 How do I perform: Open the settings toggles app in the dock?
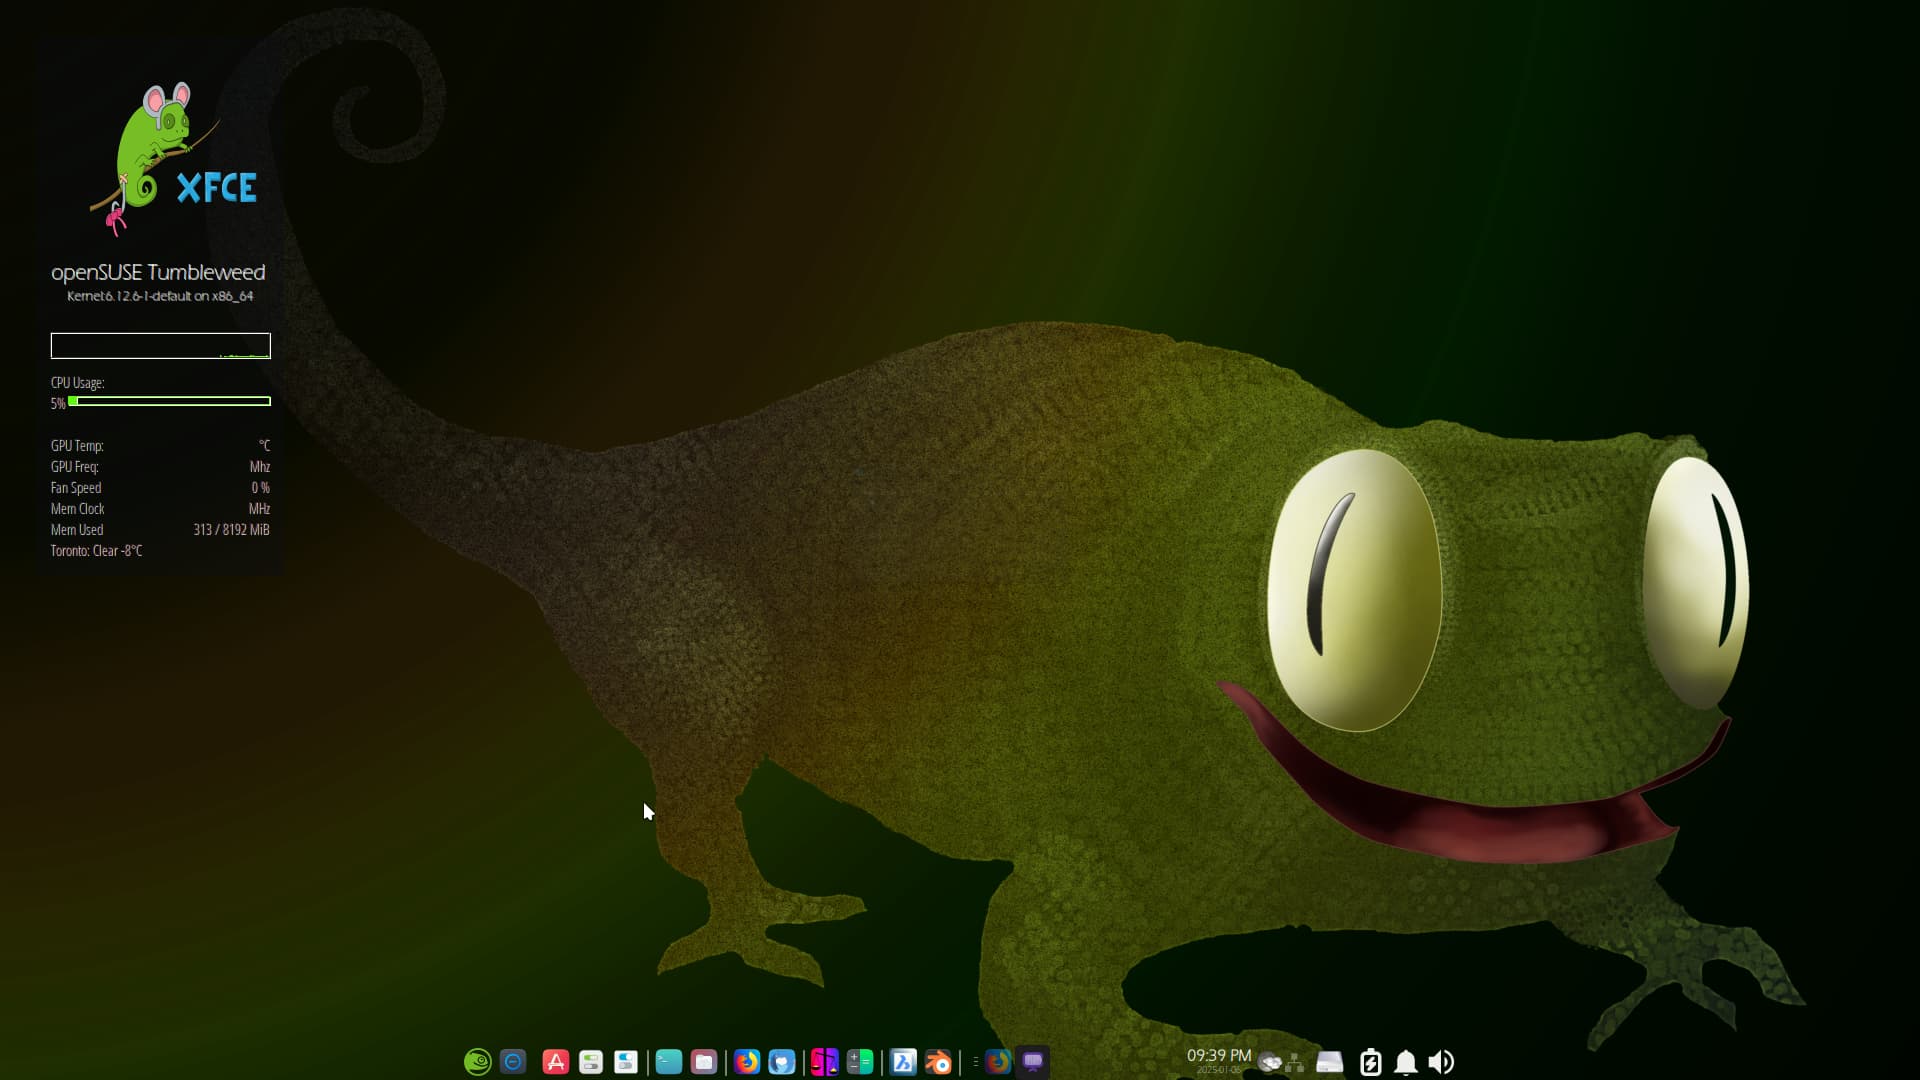click(x=591, y=1062)
